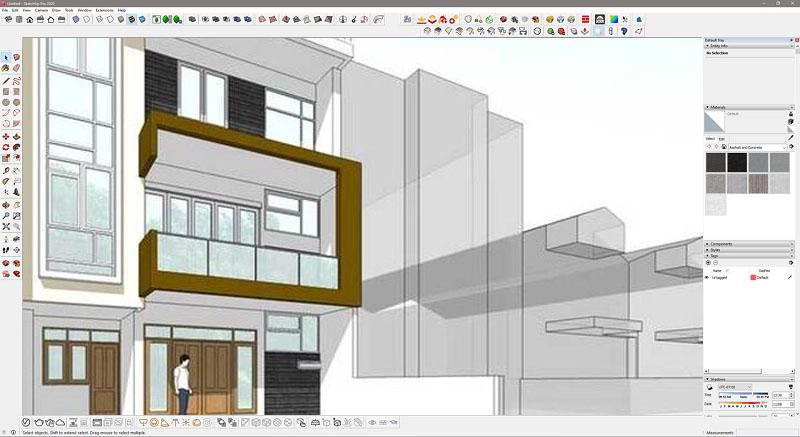Select the Move tool with red arrows
Image resolution: width=800 pixels, height=437 pixels.
(x=6, y=137)
